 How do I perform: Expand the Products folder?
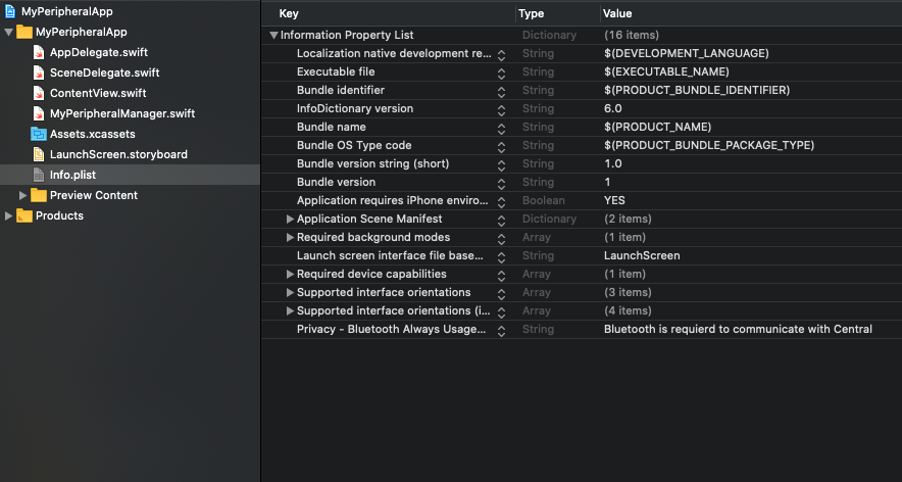9,216
